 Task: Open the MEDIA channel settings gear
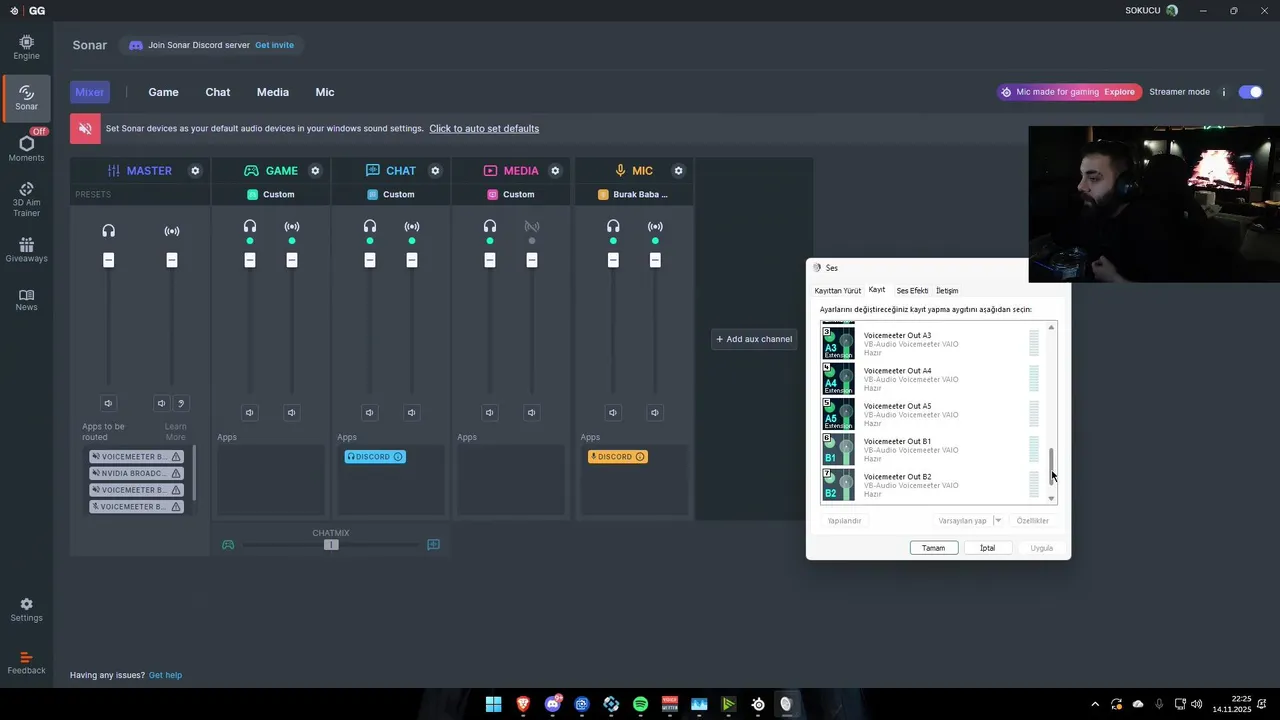click(x=555, y=171)
